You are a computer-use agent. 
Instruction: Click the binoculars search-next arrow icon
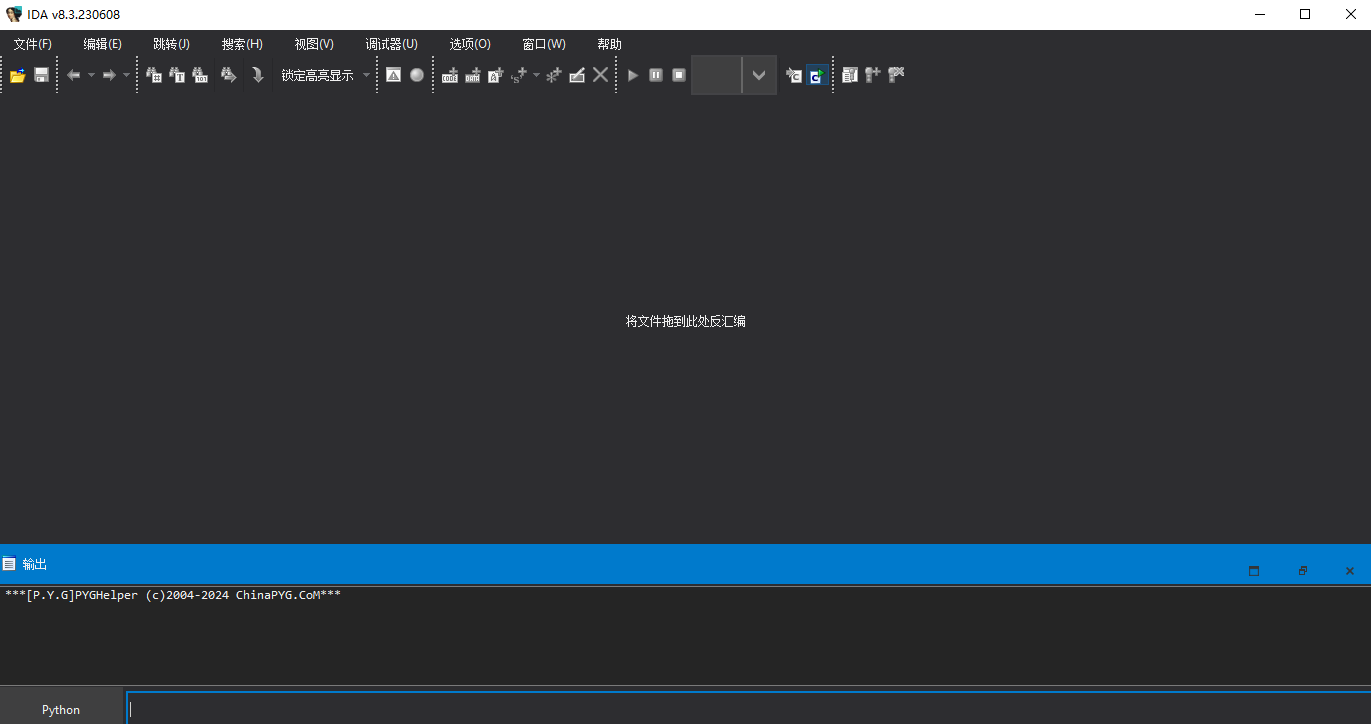coord(229,75)
